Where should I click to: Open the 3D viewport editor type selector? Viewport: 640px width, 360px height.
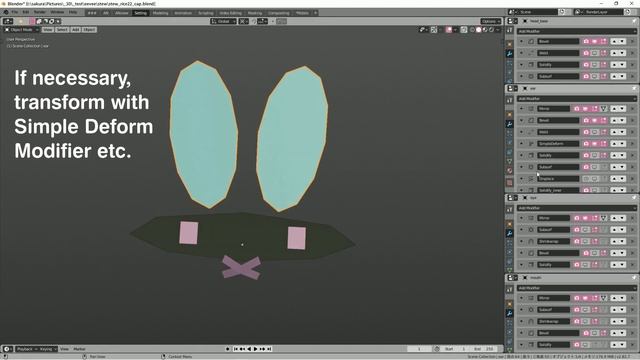8,21
